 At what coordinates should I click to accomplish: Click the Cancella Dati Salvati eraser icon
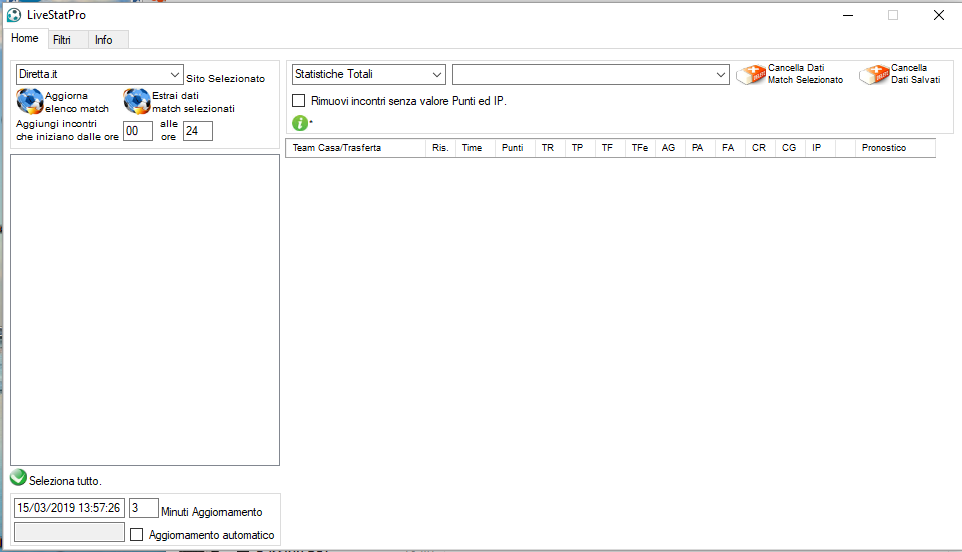coord(874,75)
